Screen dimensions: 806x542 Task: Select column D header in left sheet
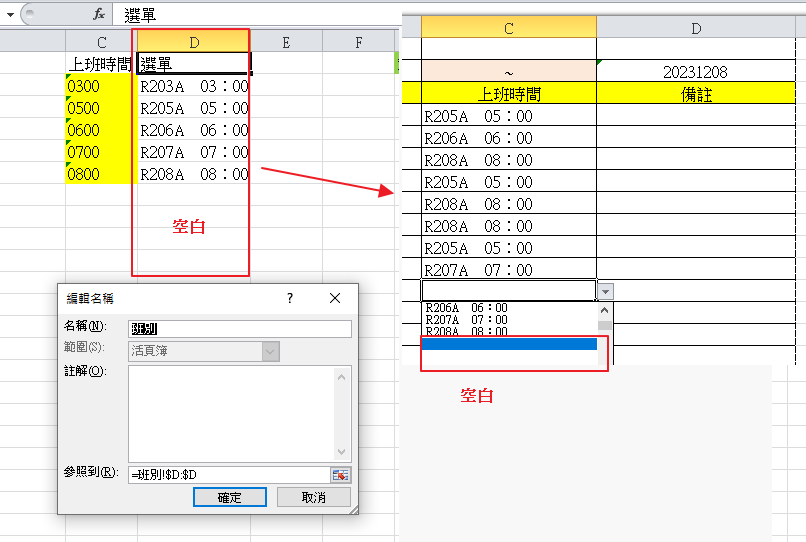click(193, 42)
